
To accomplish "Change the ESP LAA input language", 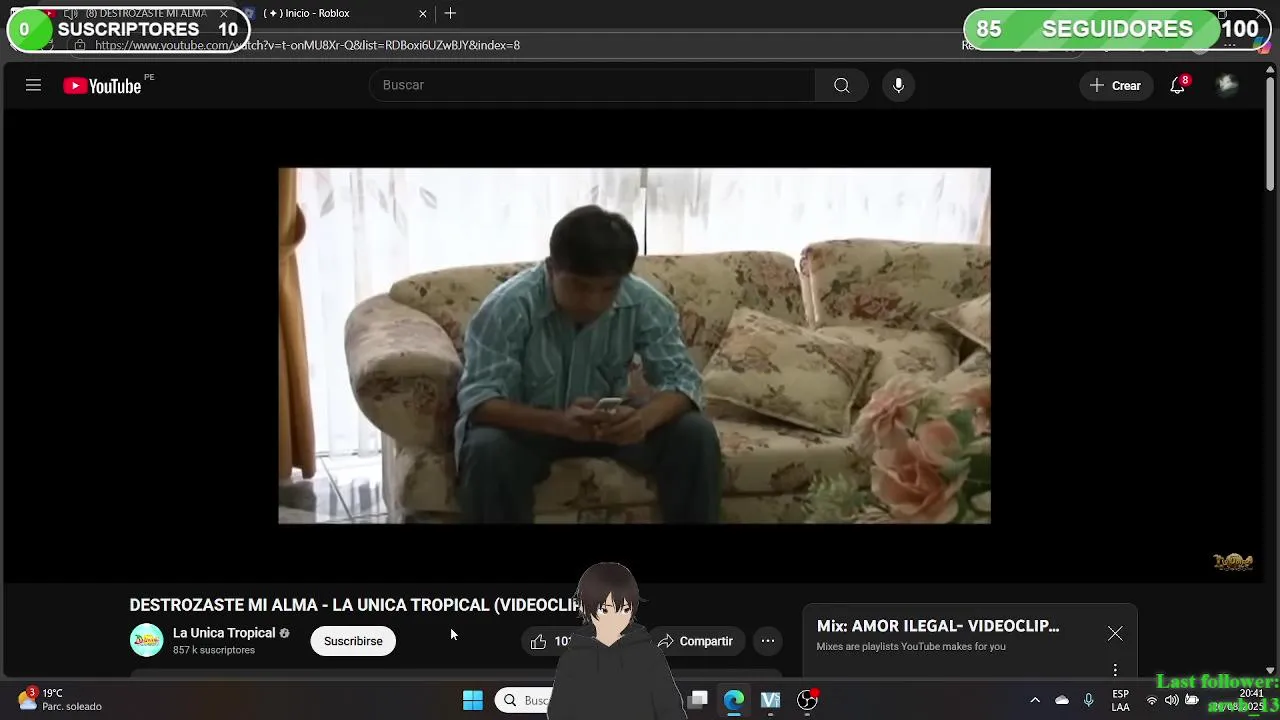I will 1121,700.
